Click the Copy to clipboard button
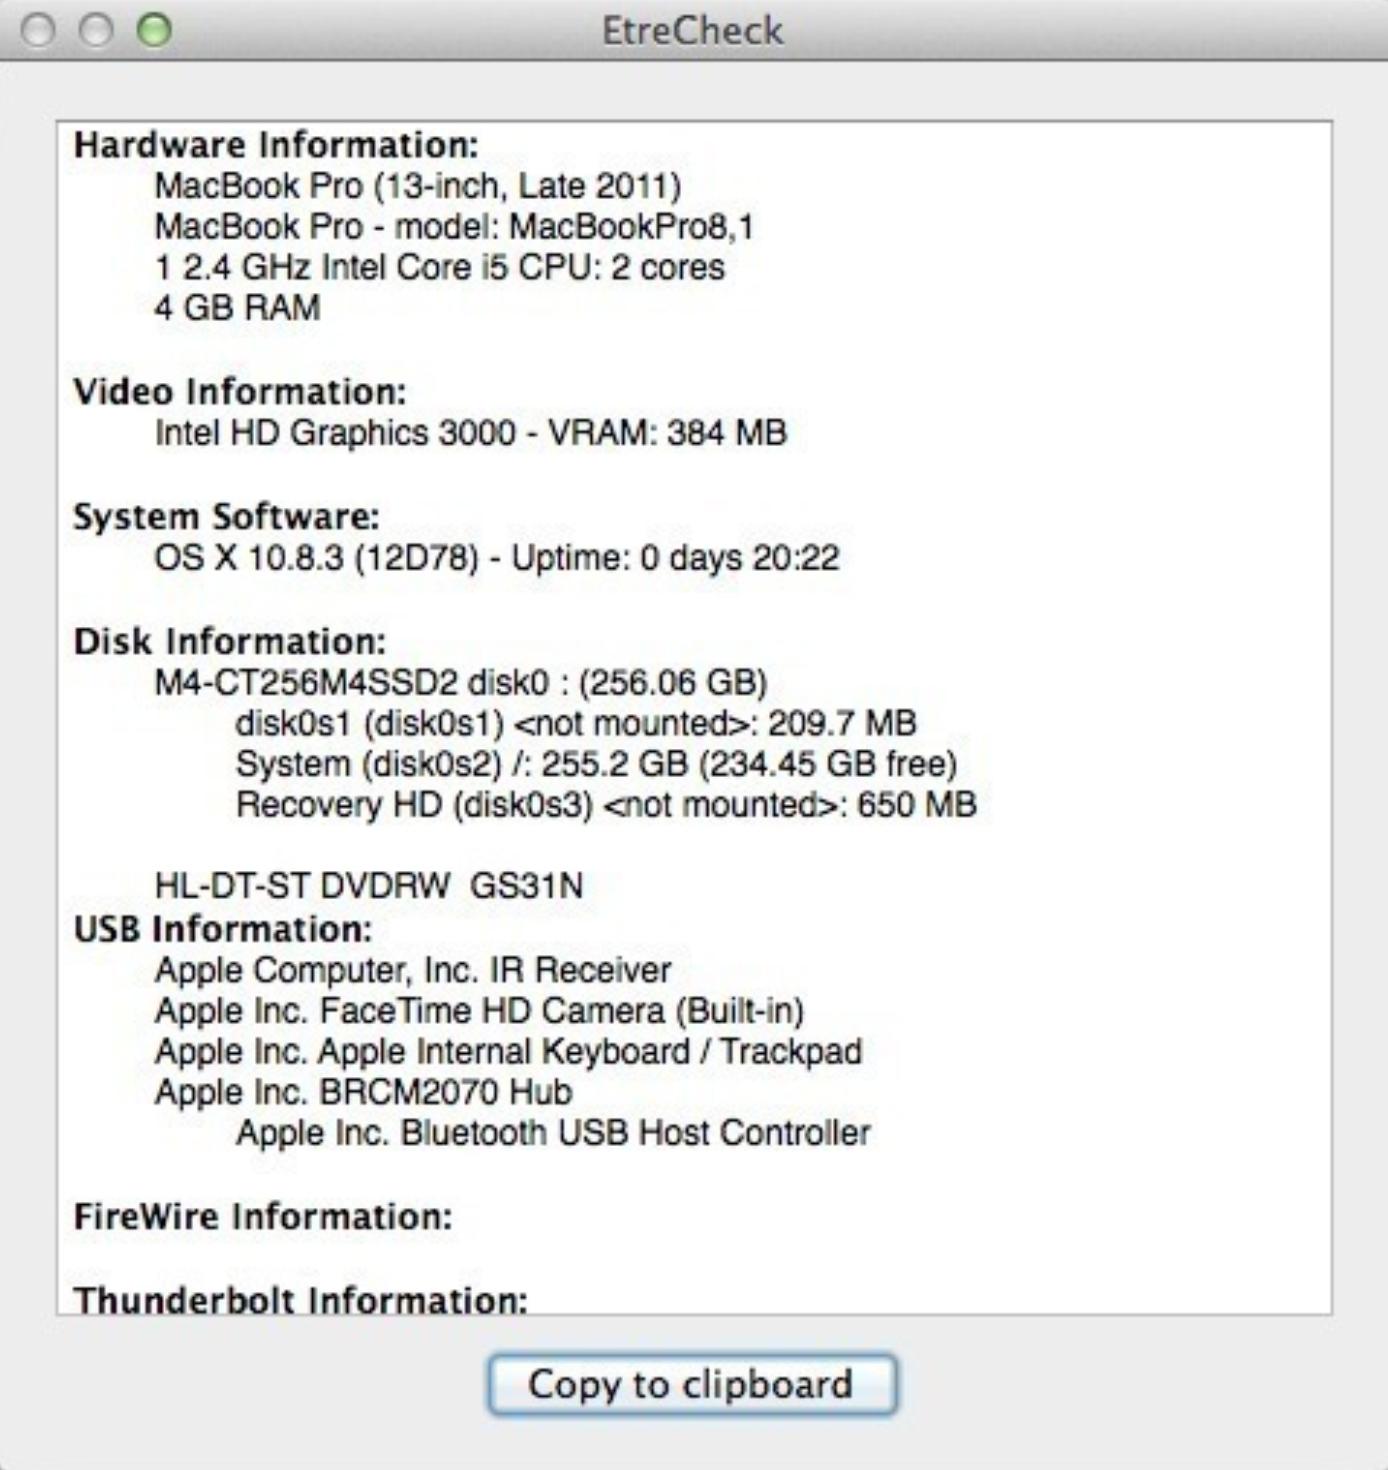This screenshot has height=1470, width=1388. click(x=692, y=1384)
